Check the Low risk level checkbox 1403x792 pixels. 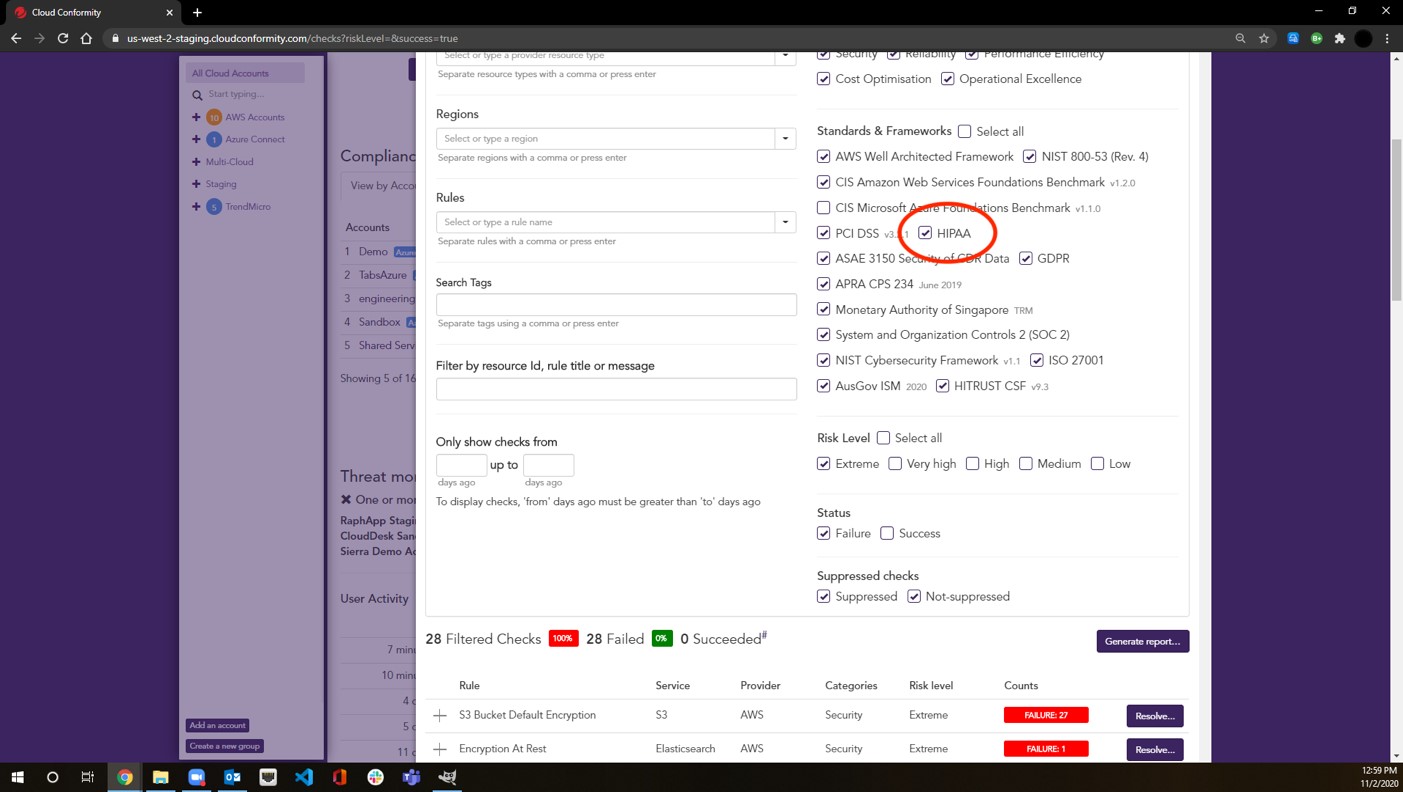(1098, 463)
